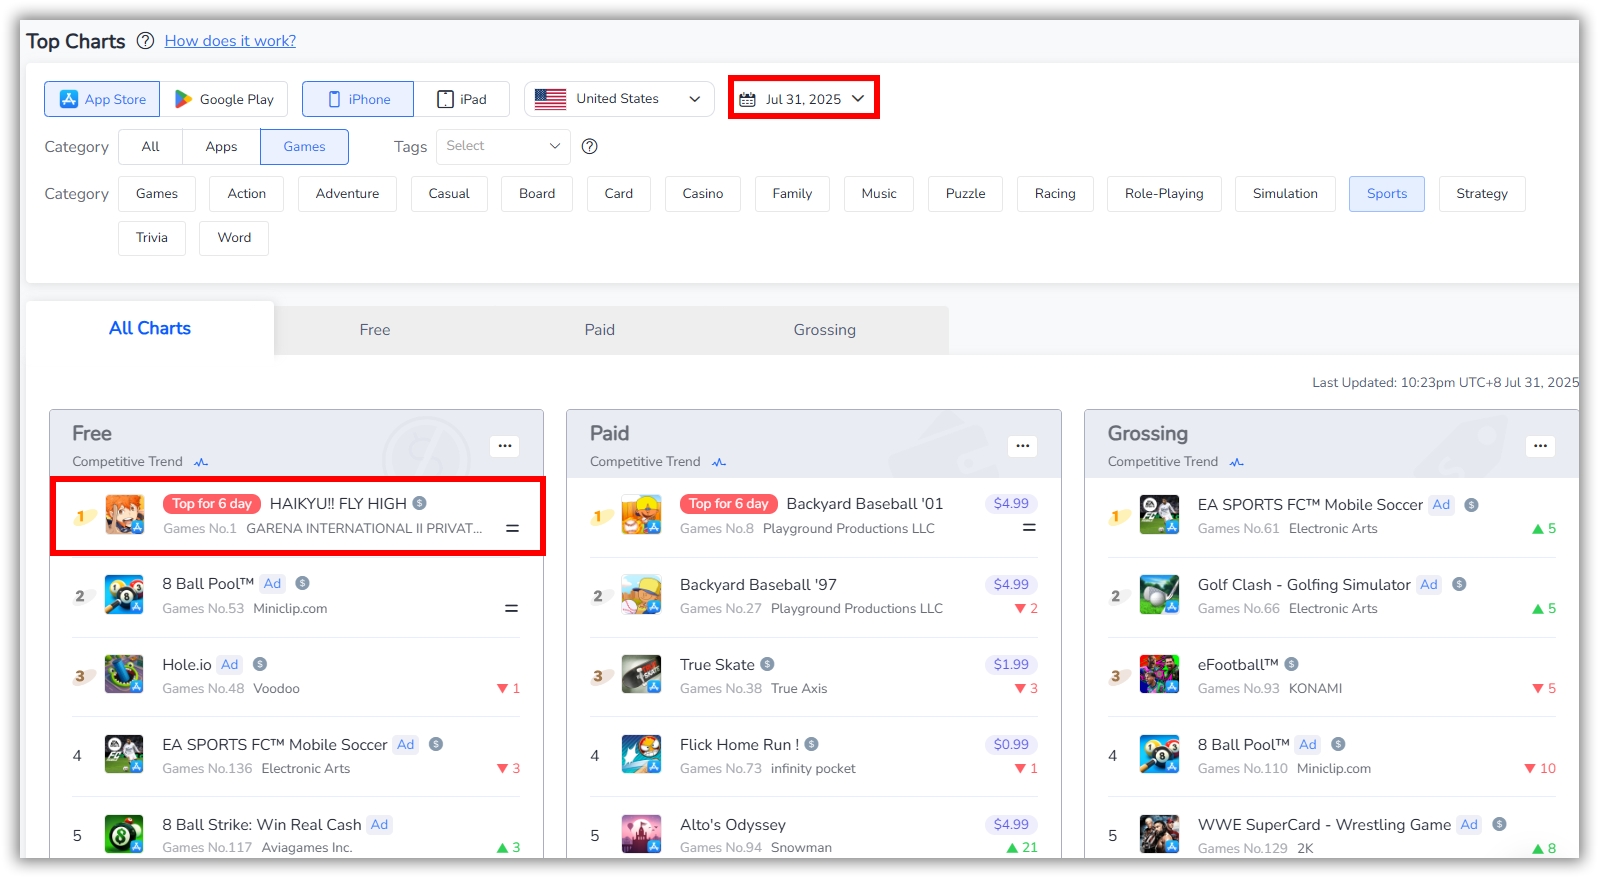Choose the Casual subcategory

(x=449, y=194)
